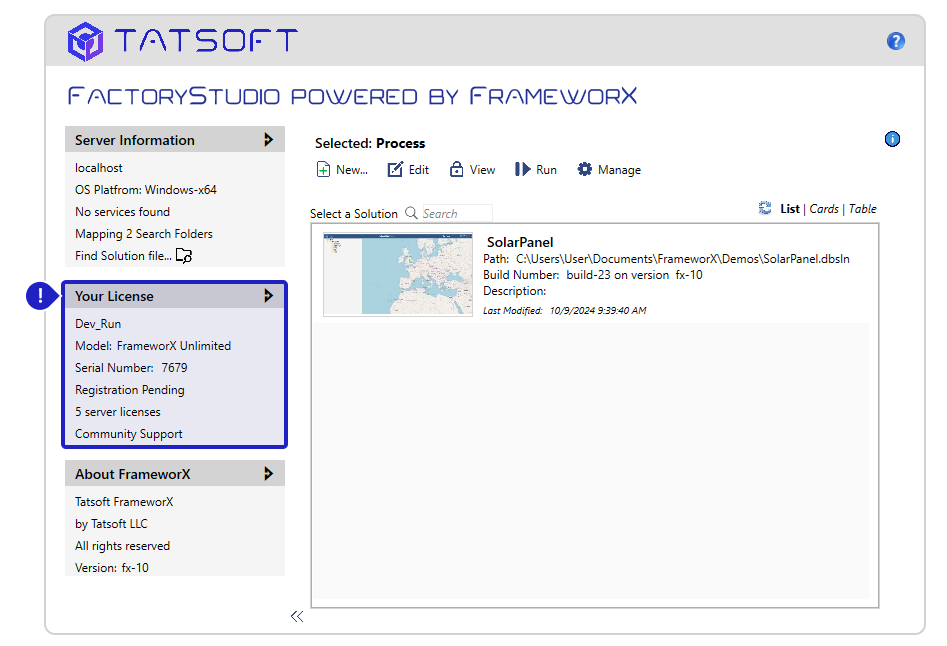
Task: Click the Server Information header
Action: pyautogui.click(x=175, y=140)
